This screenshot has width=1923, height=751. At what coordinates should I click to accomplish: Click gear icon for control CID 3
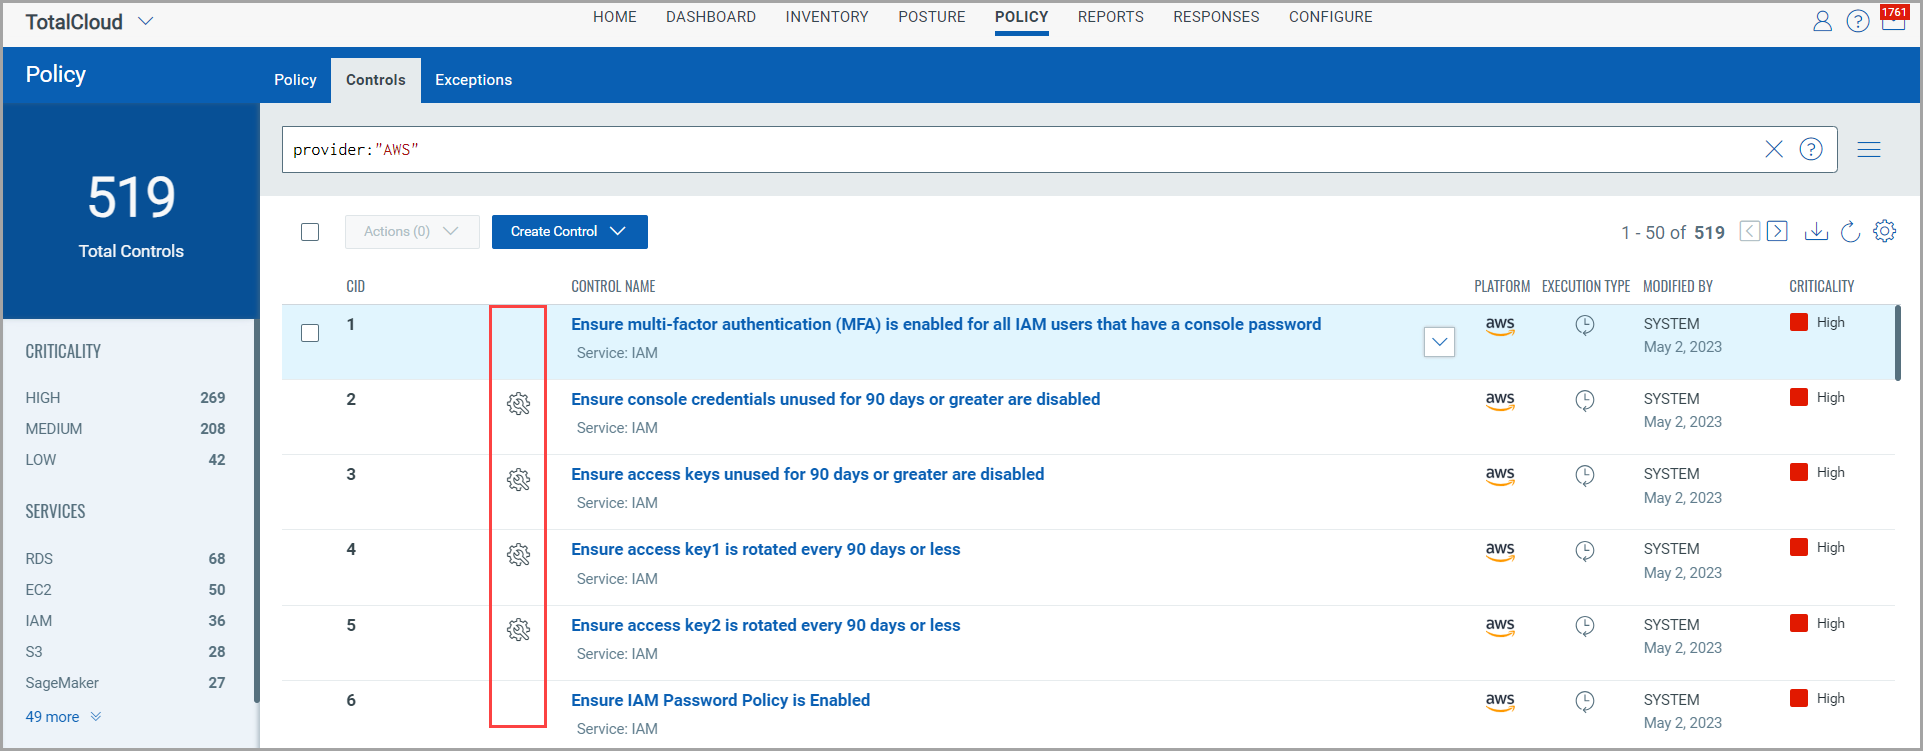pos(518,480)
